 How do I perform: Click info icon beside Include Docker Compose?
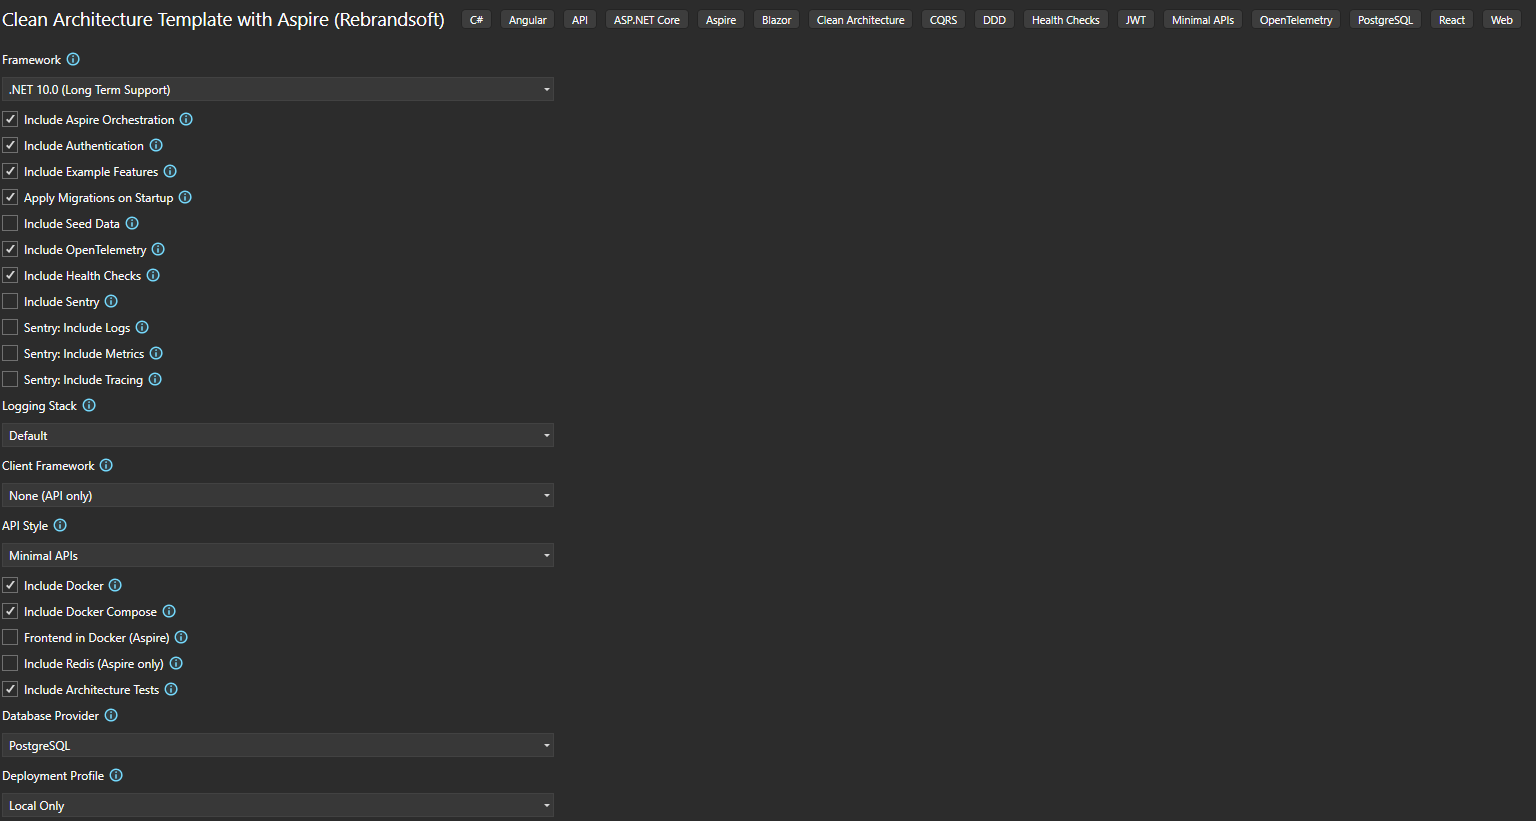pyautogui.click(x=169, y=612)
